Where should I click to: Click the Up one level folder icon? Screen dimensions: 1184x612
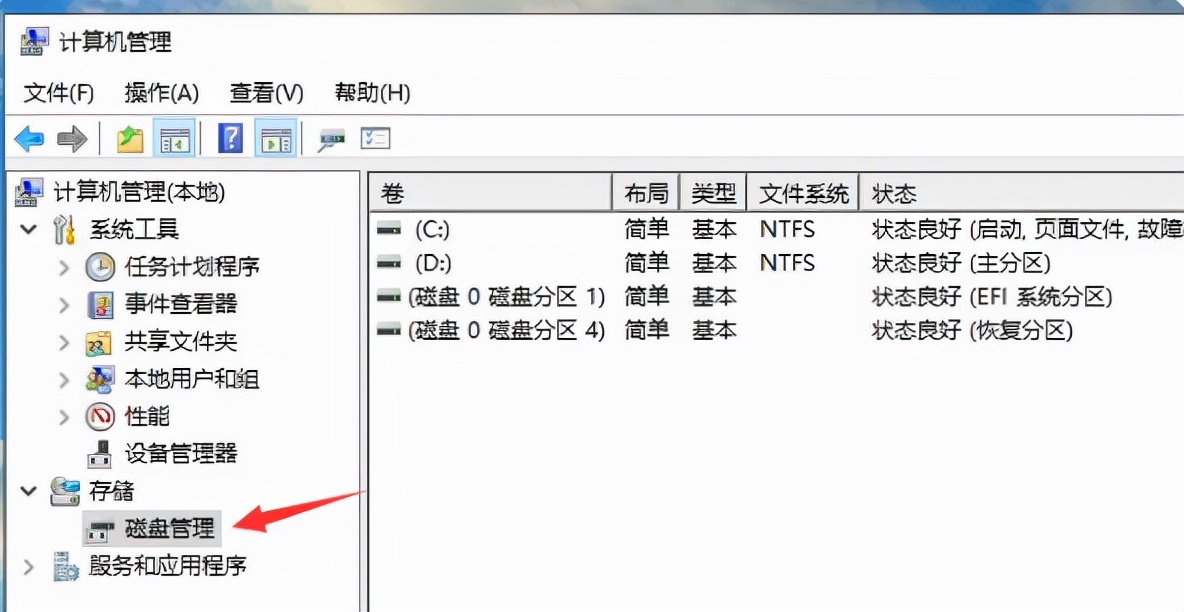pos(128,138)
